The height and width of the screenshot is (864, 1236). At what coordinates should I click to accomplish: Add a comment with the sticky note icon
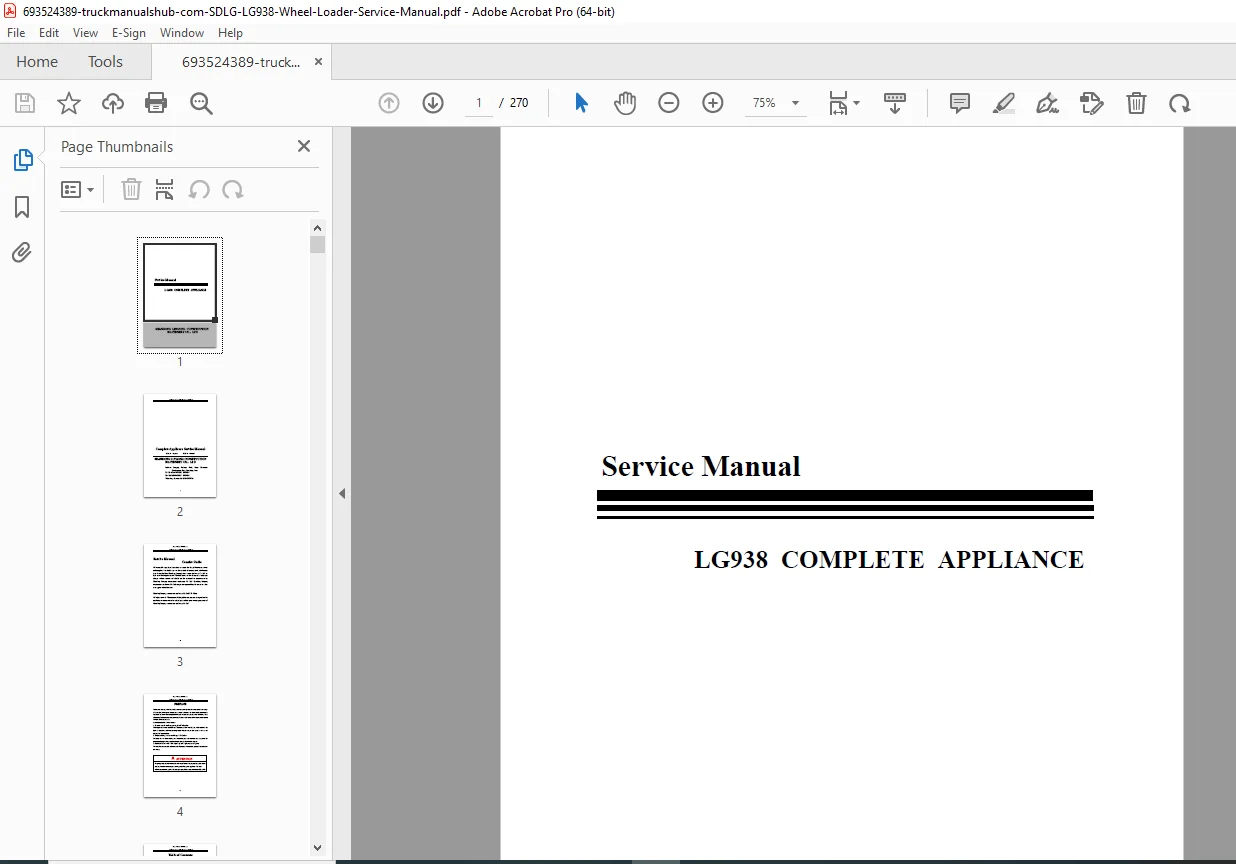click(960, 103)
